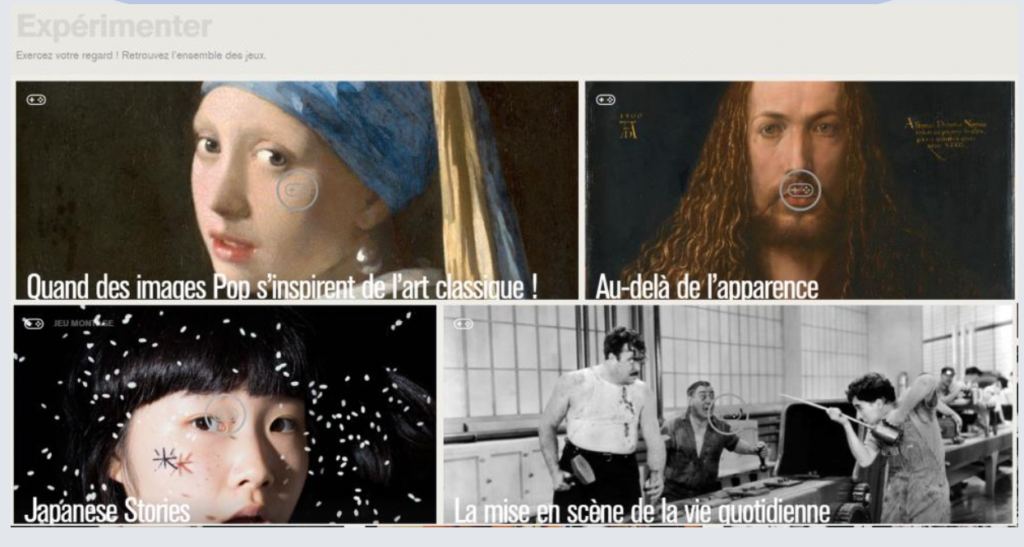Image resolution: width=1024 pixels, height=547 pixels.
Task: Click circular icon in center of factory scene
Action: click(x=728, y=414)
